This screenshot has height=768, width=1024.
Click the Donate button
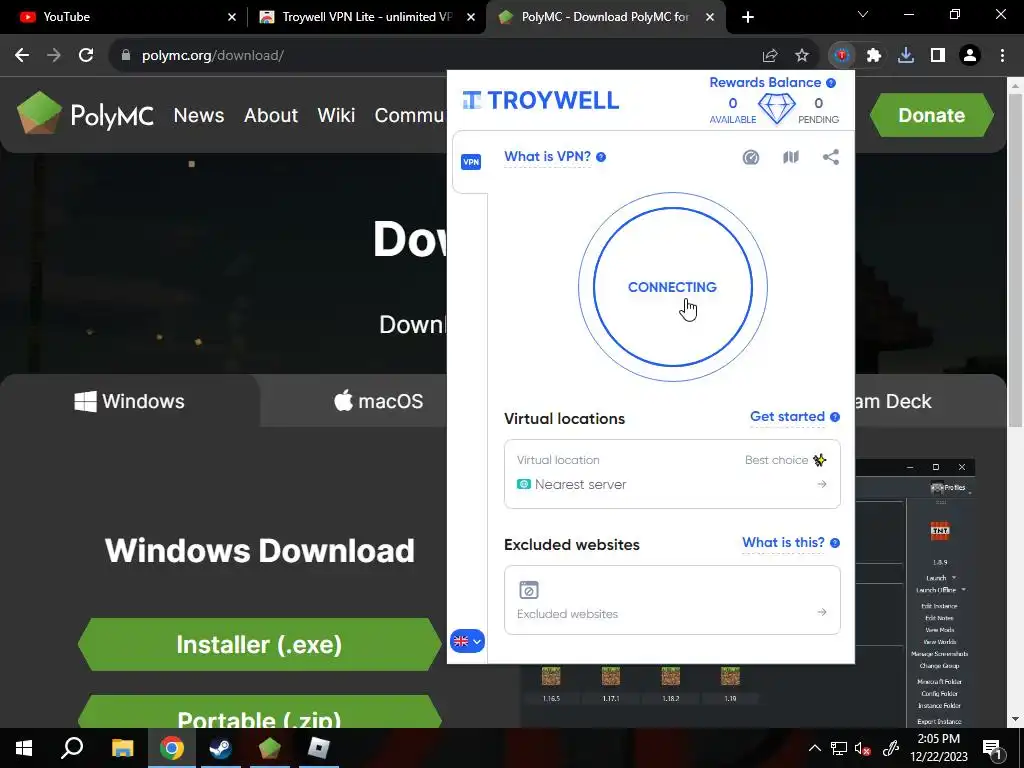pyautogui.click(x=932, y=115)
